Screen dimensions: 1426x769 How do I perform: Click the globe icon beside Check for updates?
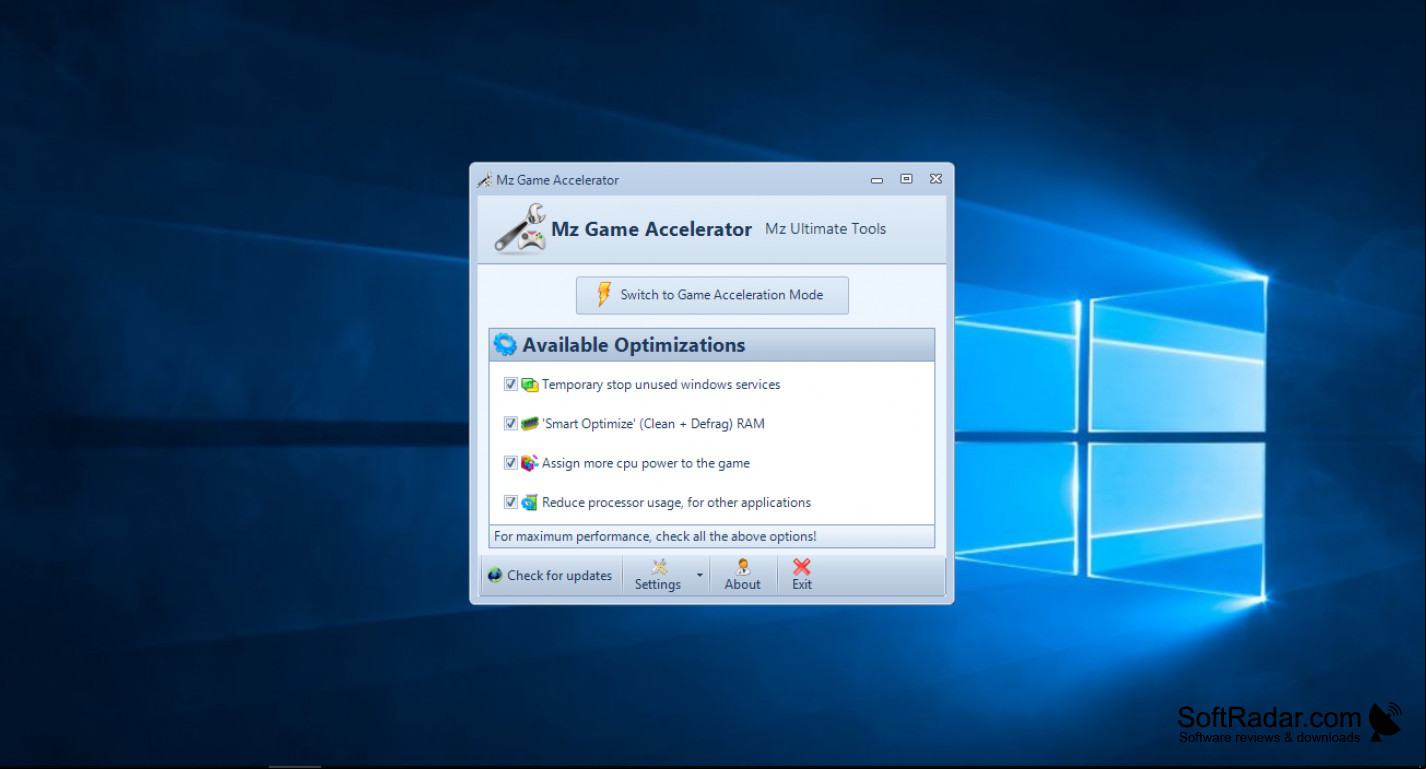click(494, 575)
